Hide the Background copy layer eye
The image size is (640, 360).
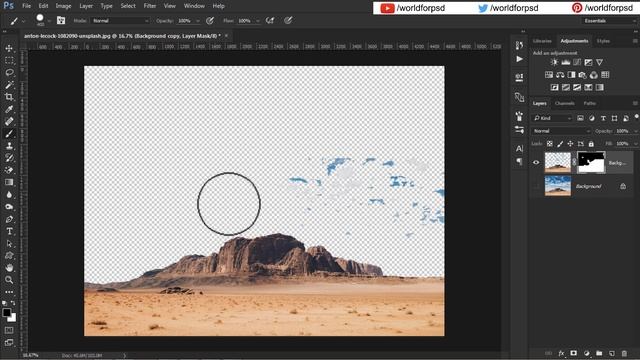click(536, 162)
